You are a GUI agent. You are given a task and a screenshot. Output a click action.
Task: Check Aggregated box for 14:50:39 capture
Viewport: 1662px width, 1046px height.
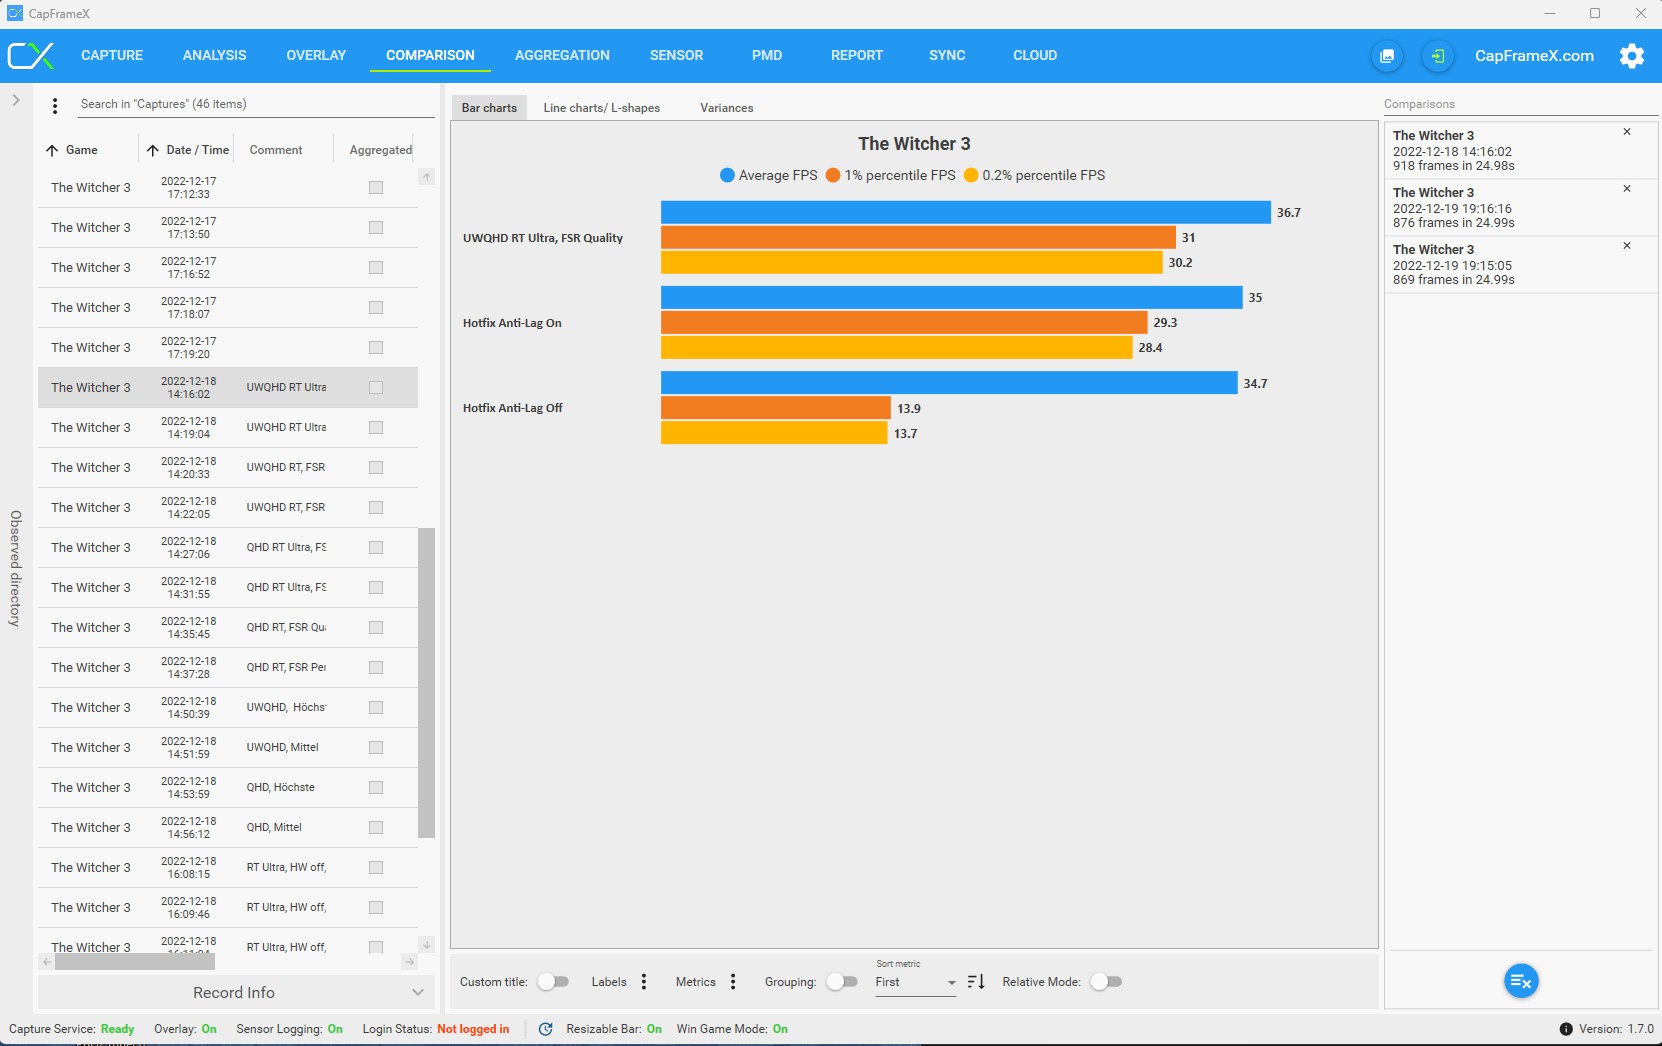tap(376, 707)
